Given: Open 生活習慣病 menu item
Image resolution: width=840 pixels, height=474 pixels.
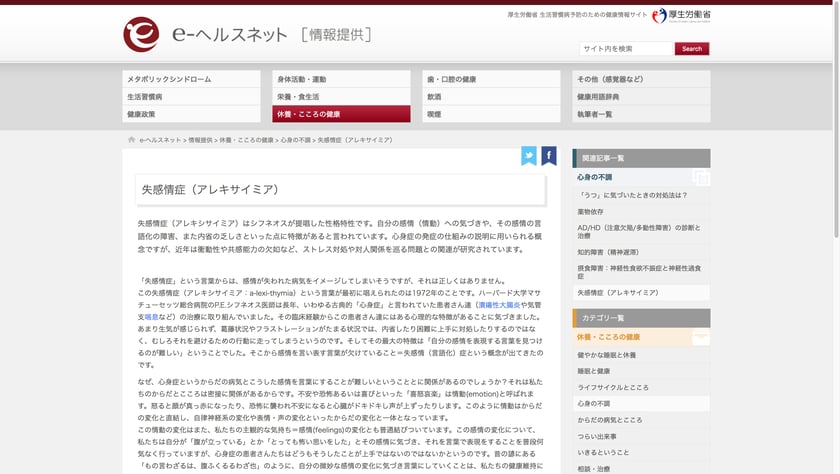Looking at the screenshot, I should pyautogui.click(x=191, y=97).
